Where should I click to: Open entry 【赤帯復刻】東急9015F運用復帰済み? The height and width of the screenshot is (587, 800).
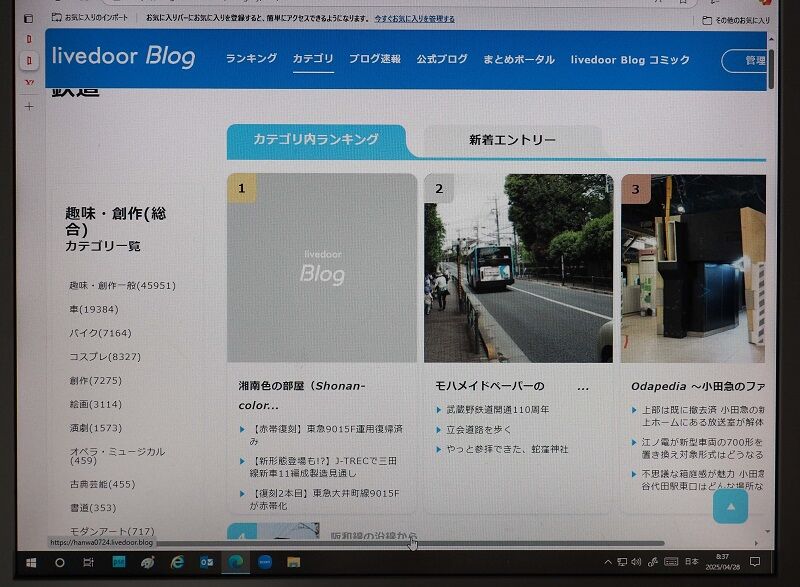[326, 435]
